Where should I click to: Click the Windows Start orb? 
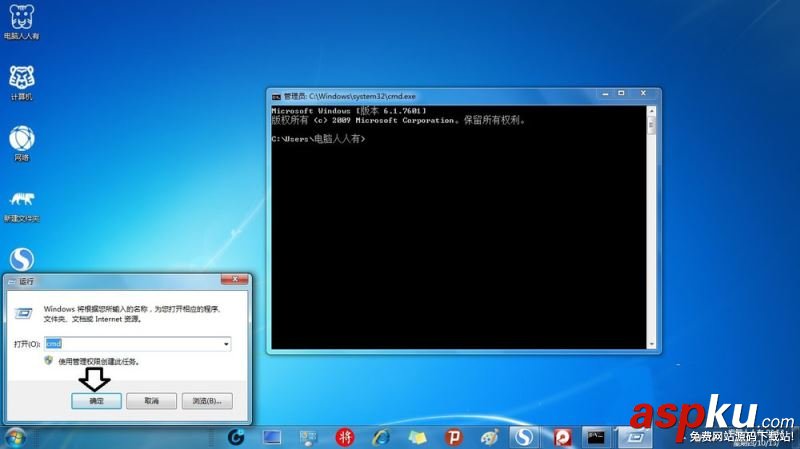point(14,438)
